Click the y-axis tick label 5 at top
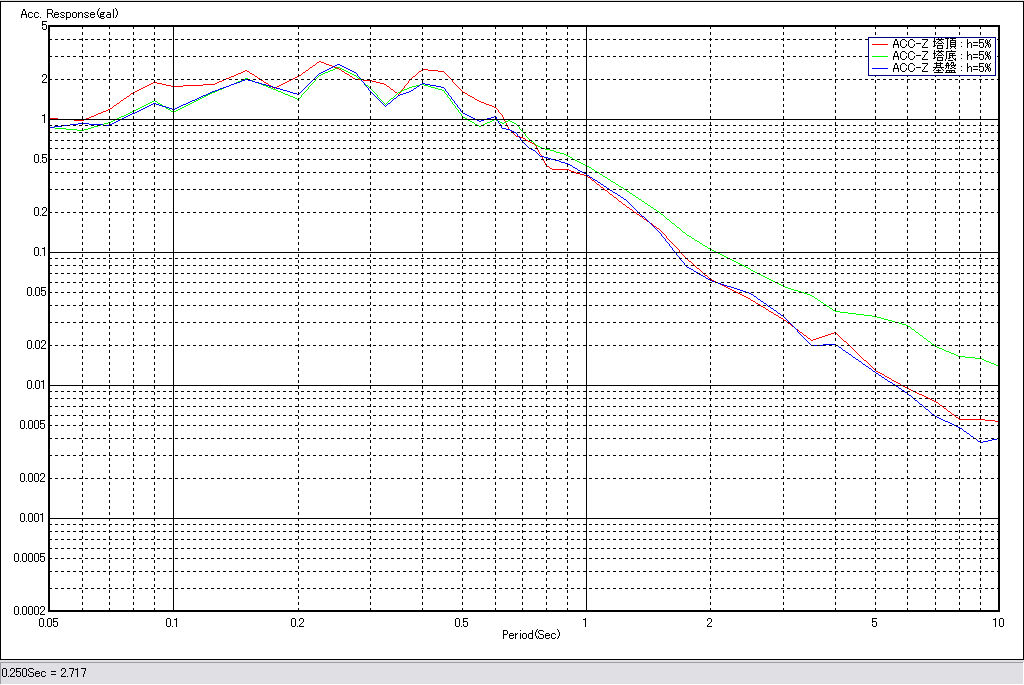Image resolution: width=1024 pixels, height=685 pixels. 44,26
